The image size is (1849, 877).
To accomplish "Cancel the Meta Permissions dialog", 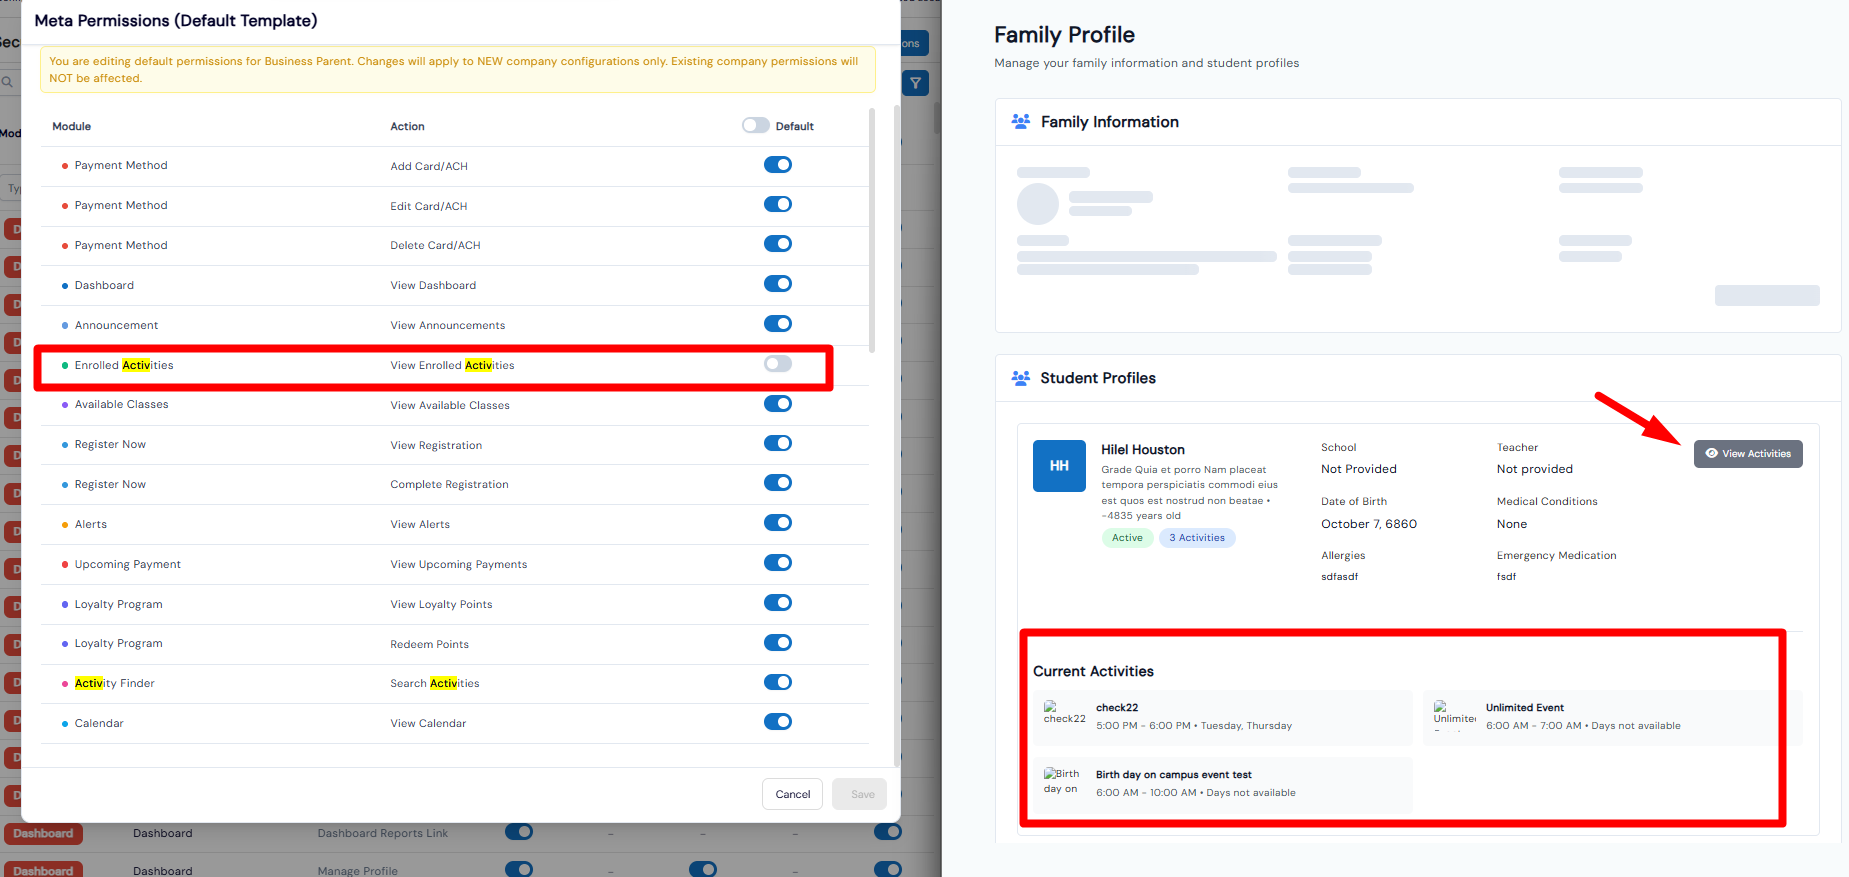I will click(792, 794).
